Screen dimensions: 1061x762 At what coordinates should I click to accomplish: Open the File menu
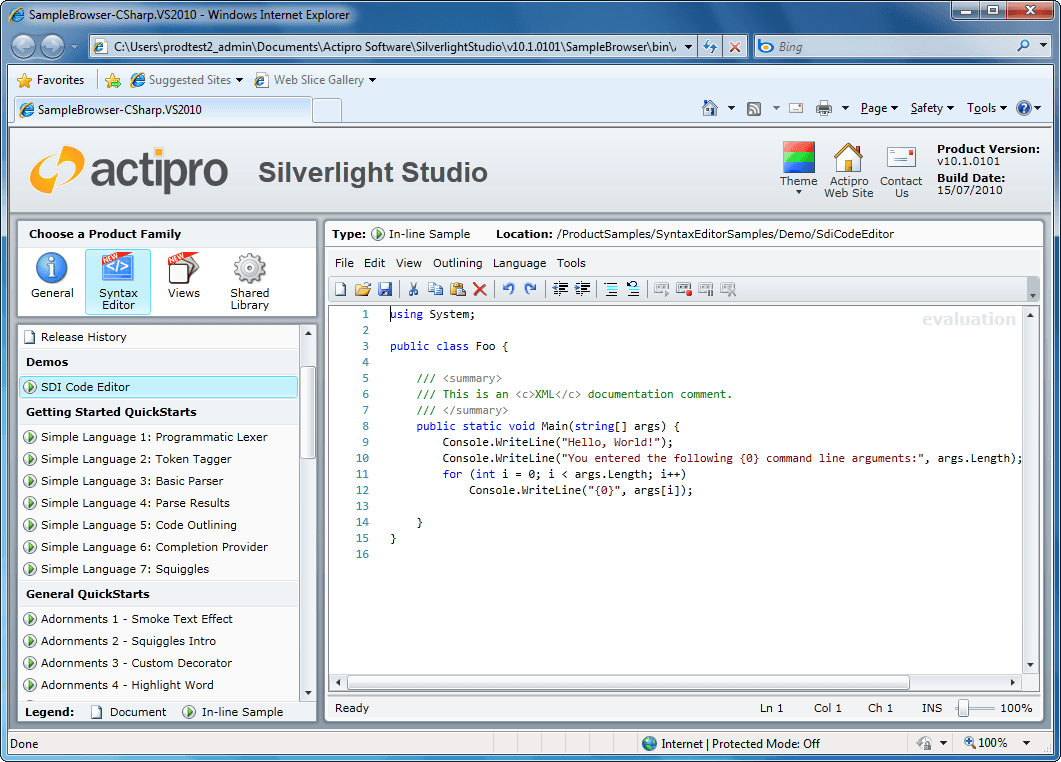point(344,263)
